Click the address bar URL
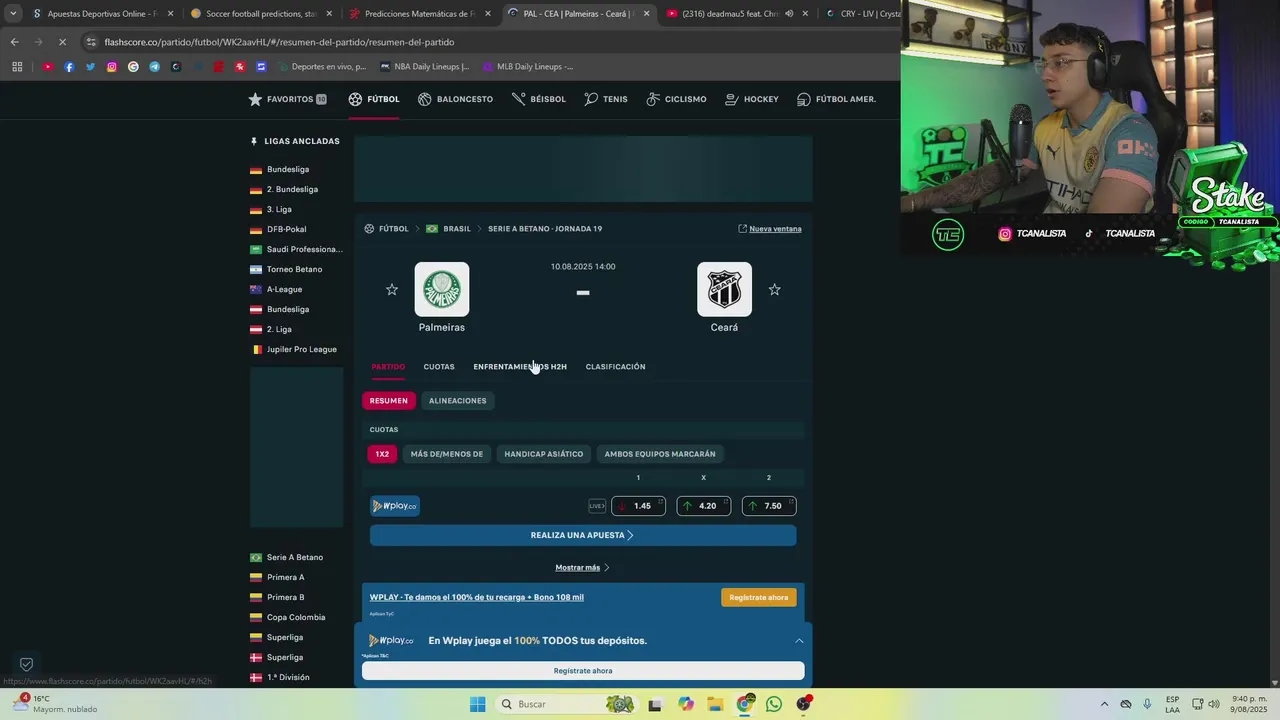1280x720 pixels. pyautogui.click(x=279, y=42)
